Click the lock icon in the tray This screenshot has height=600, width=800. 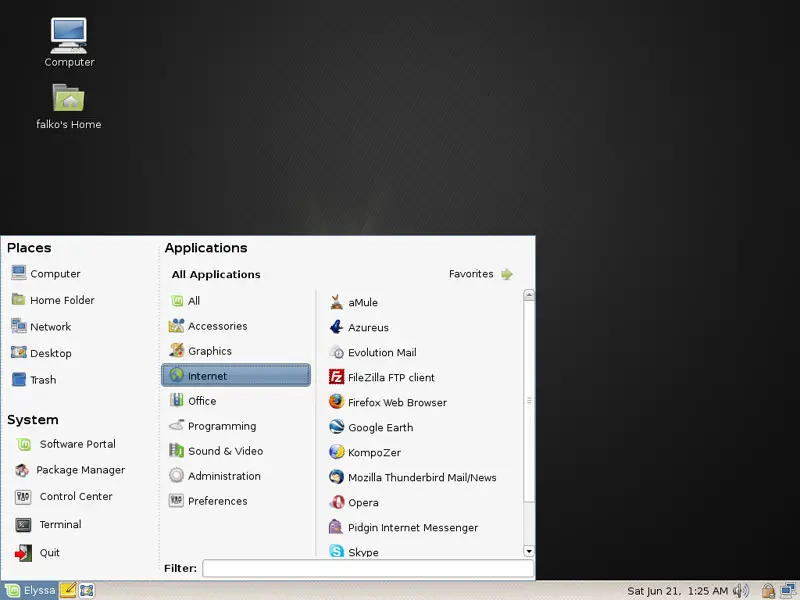768,591
